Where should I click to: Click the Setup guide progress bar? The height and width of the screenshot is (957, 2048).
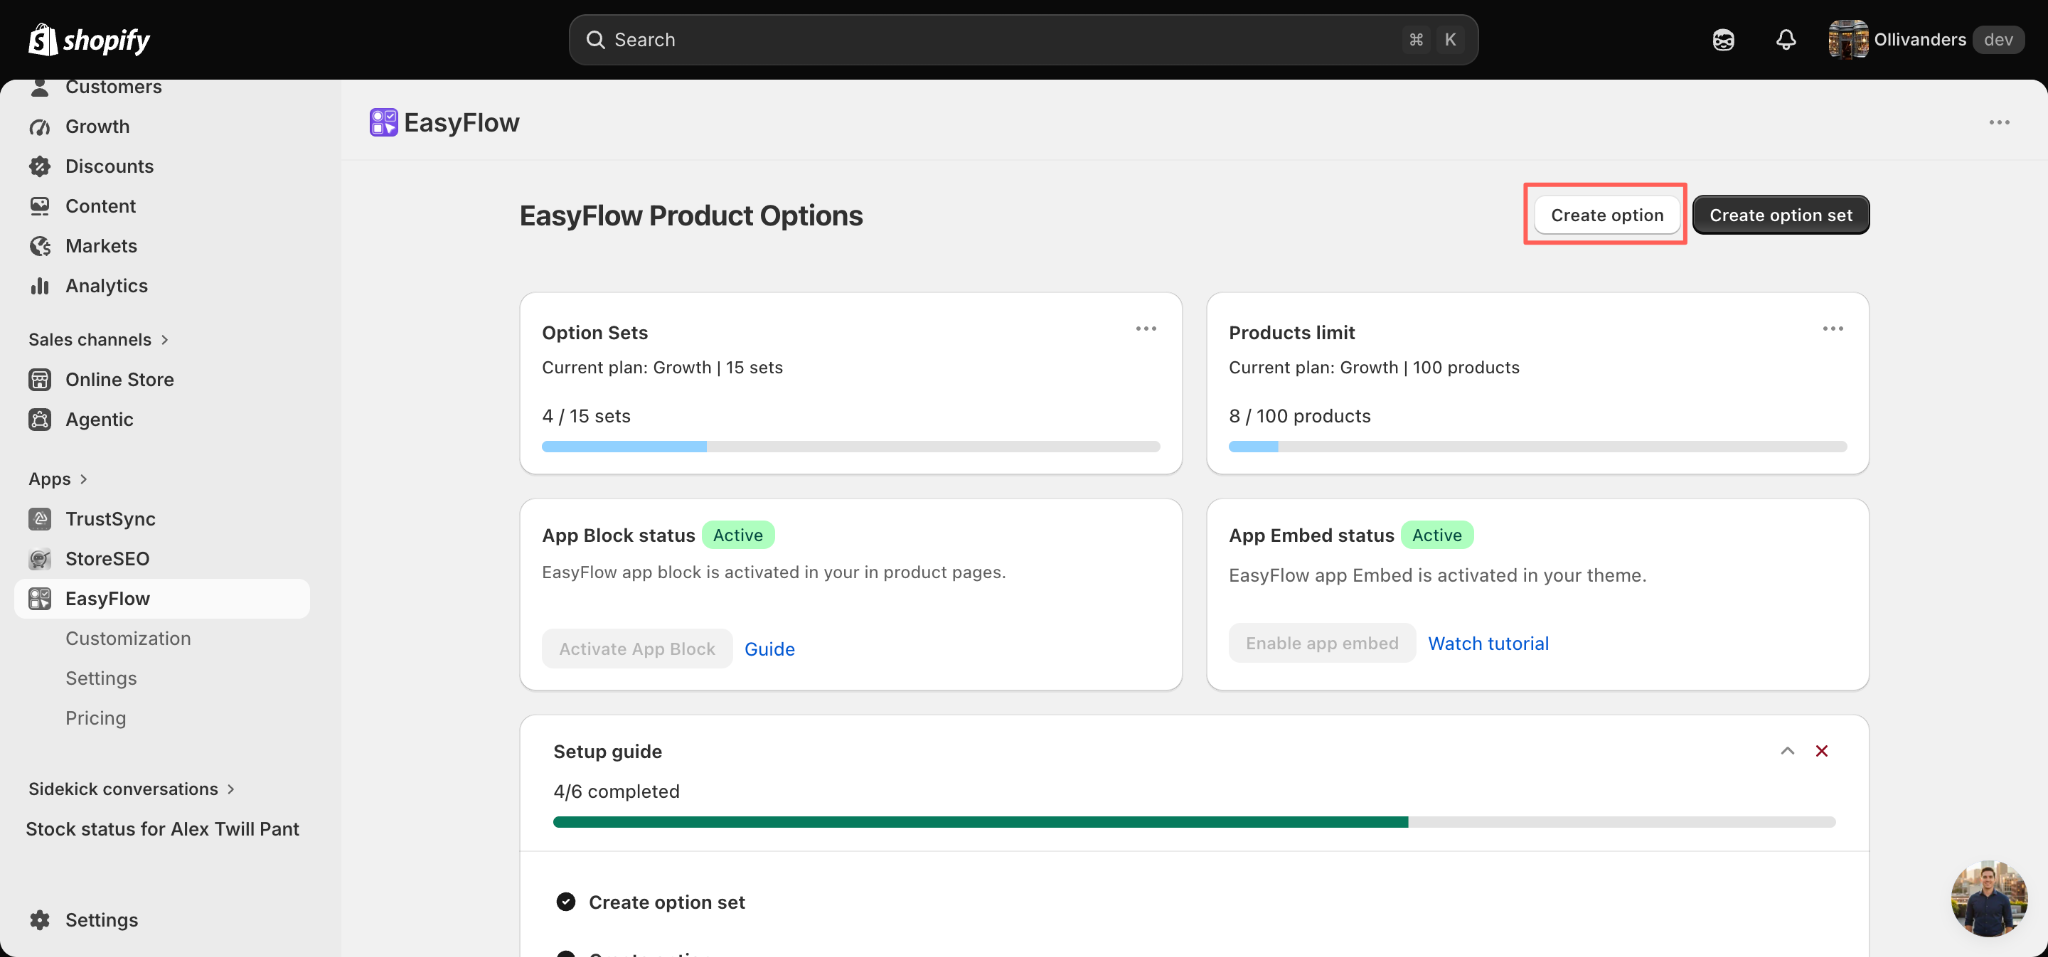pyautogui.click(x=1194, y=822)
